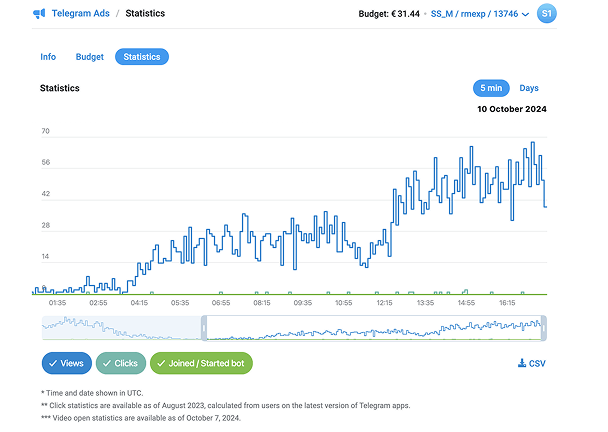Click the 10 October 2024 date label
This screenshot has width=608, height=432.
coord(511,109)
